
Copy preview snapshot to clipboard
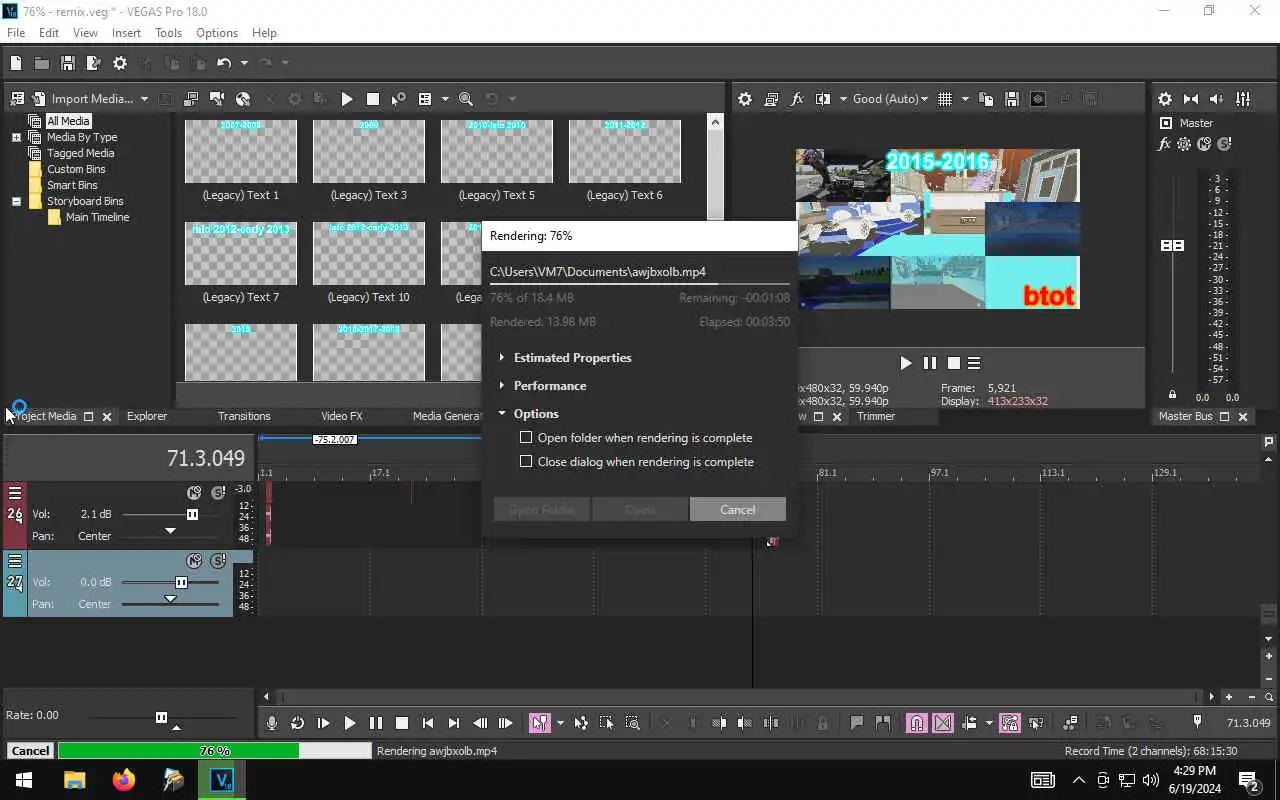tap(986, 99)
